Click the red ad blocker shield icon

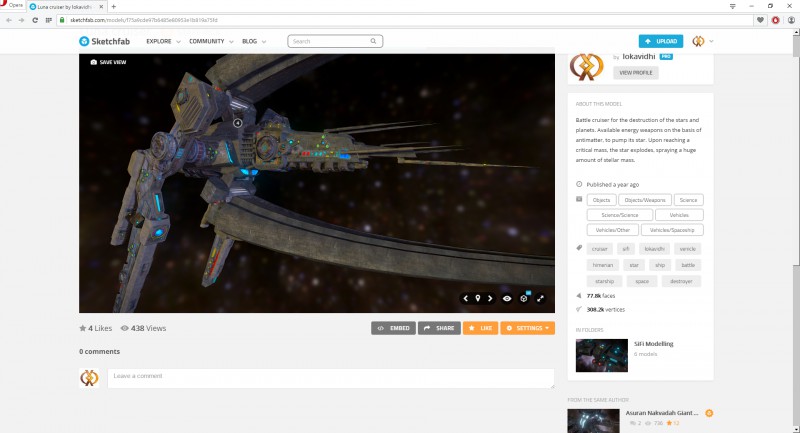click(776, 20)
